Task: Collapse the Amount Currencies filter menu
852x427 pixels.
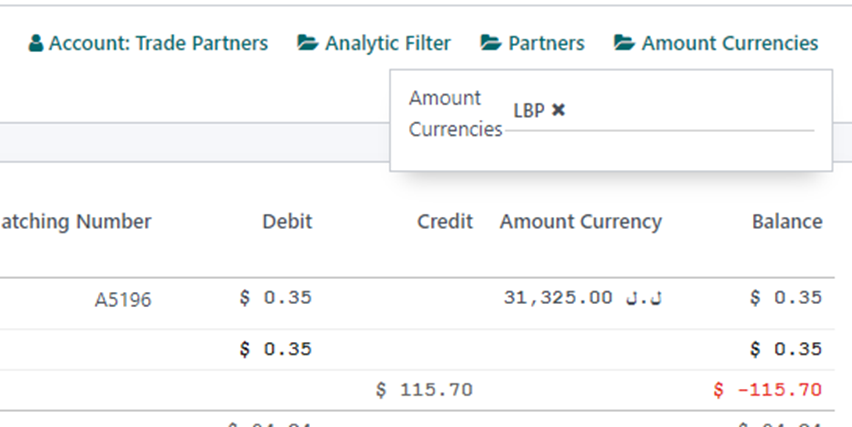Action: (x=716, y=43)
